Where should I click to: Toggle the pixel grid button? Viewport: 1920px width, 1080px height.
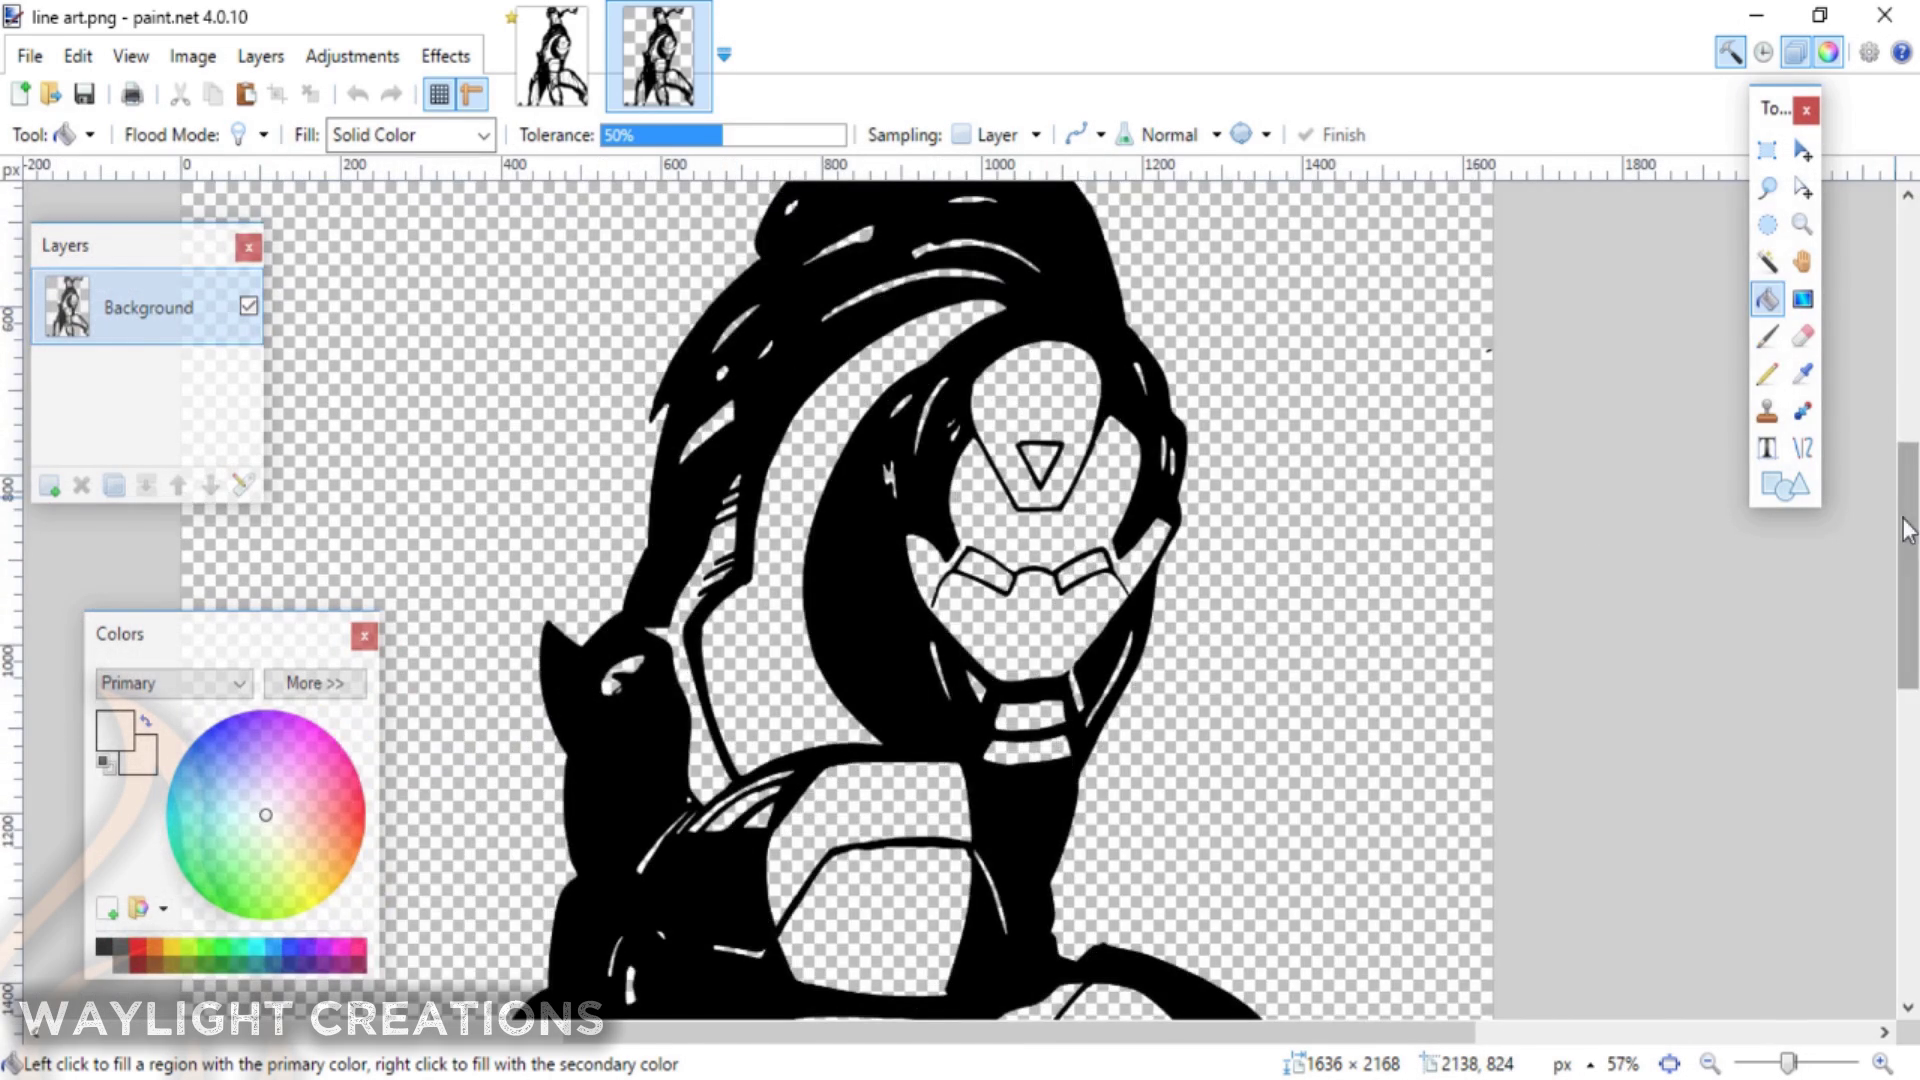point(439,94)
